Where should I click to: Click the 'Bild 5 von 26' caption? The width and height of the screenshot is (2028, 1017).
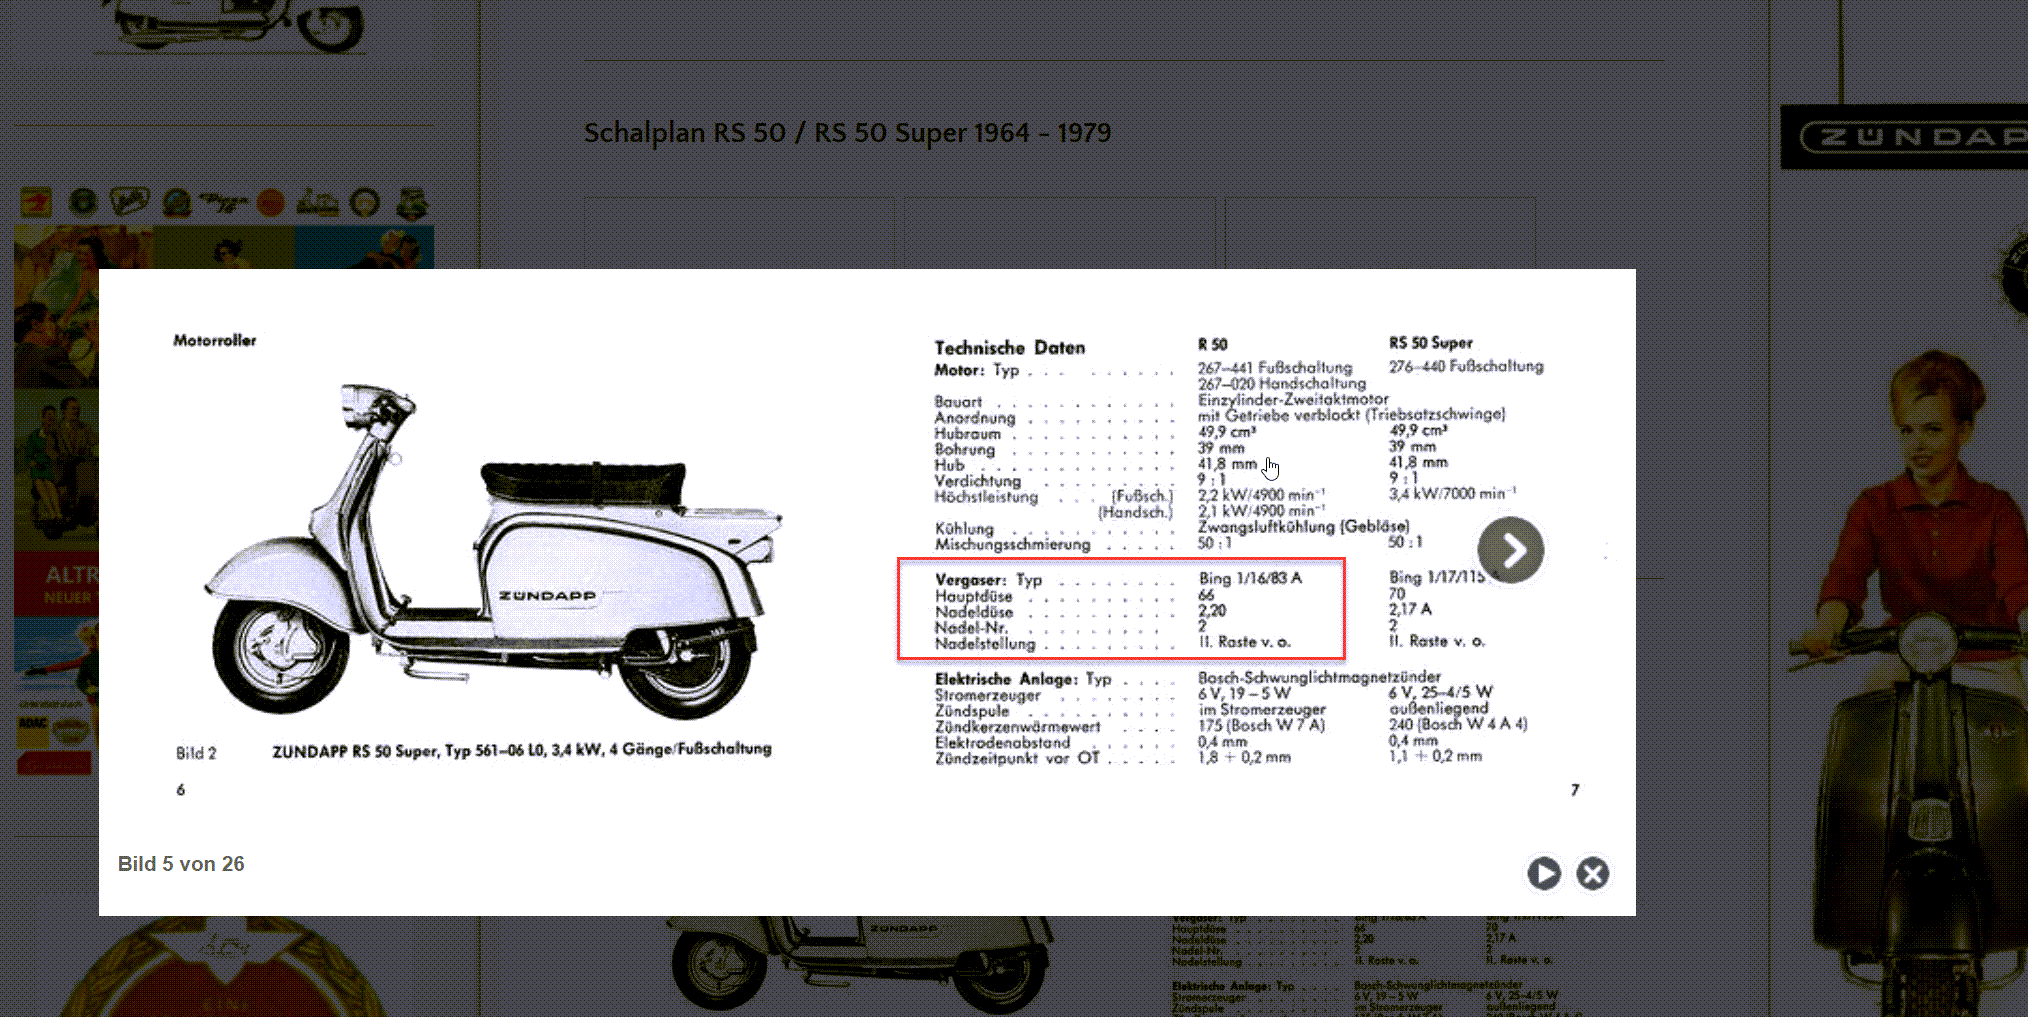coord(181,864)
